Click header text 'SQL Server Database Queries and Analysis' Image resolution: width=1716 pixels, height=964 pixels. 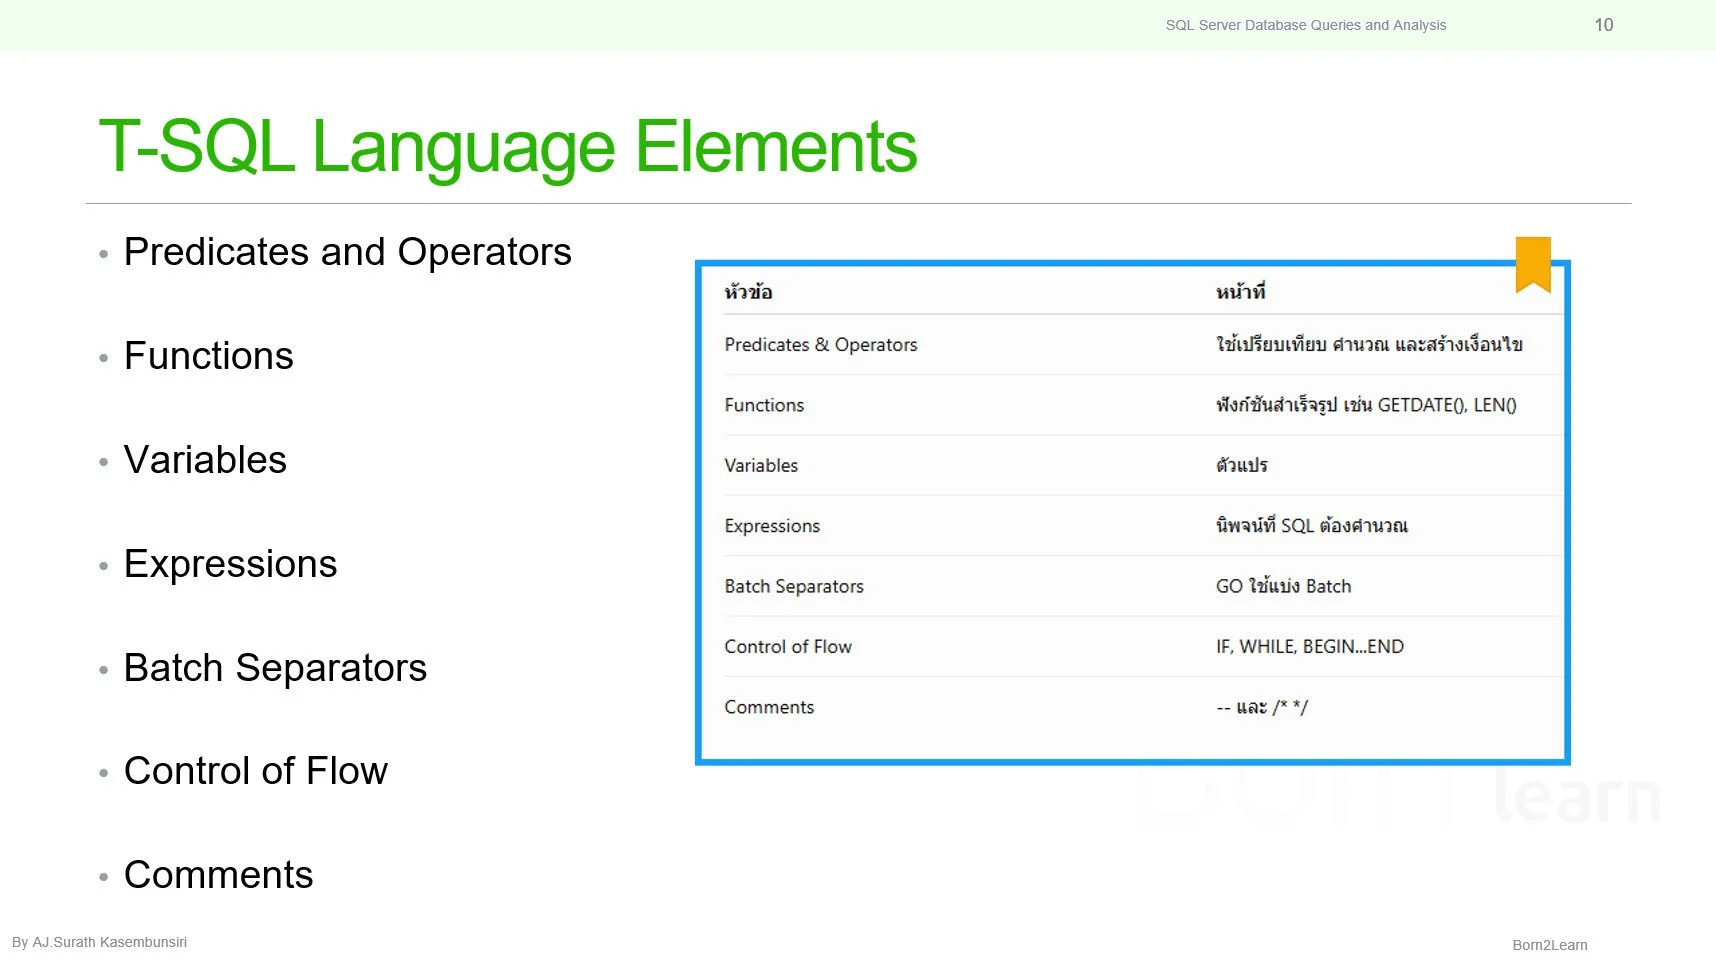(x=1306, y=25)
